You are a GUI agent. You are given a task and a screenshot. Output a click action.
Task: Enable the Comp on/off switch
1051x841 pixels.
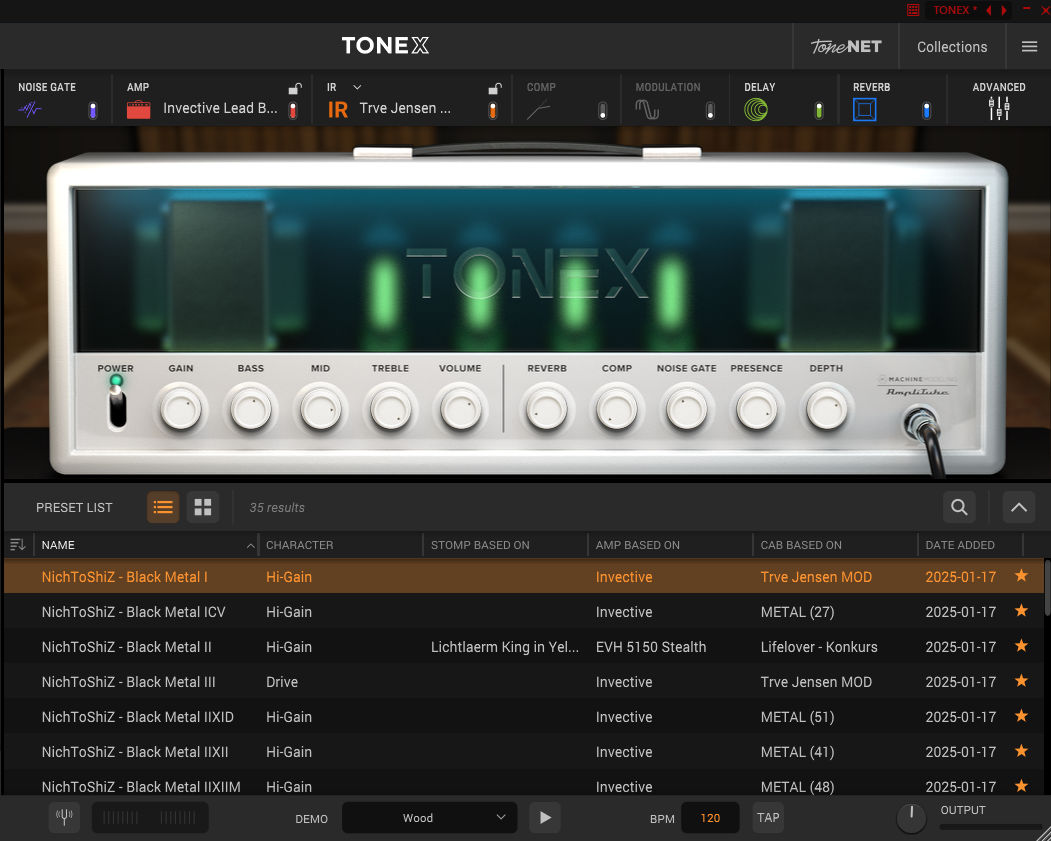(603, 111)
